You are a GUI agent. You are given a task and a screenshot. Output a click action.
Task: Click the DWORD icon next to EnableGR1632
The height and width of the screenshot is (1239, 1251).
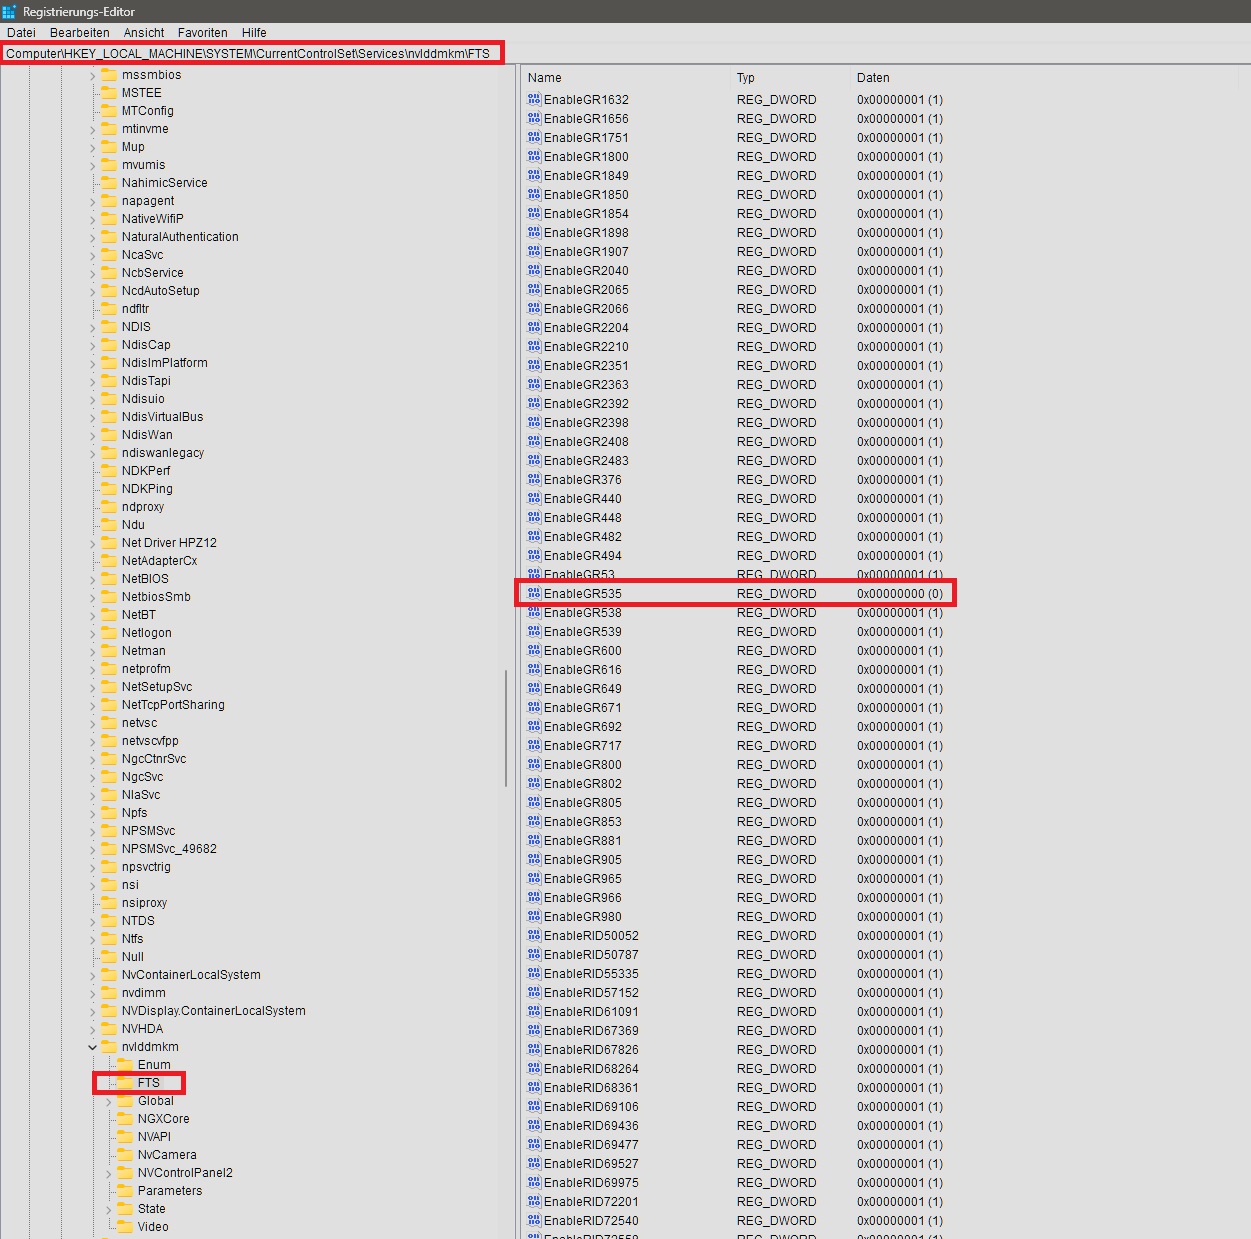click(x=534, y=100)
